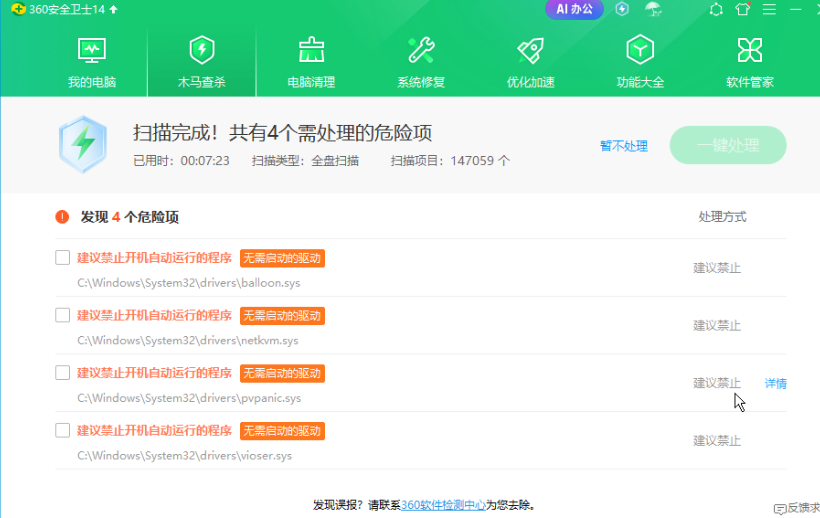Screen dimensions: 820x518
Task: Select the 木马查杀 shield icon
Action: tap(202, 51)
